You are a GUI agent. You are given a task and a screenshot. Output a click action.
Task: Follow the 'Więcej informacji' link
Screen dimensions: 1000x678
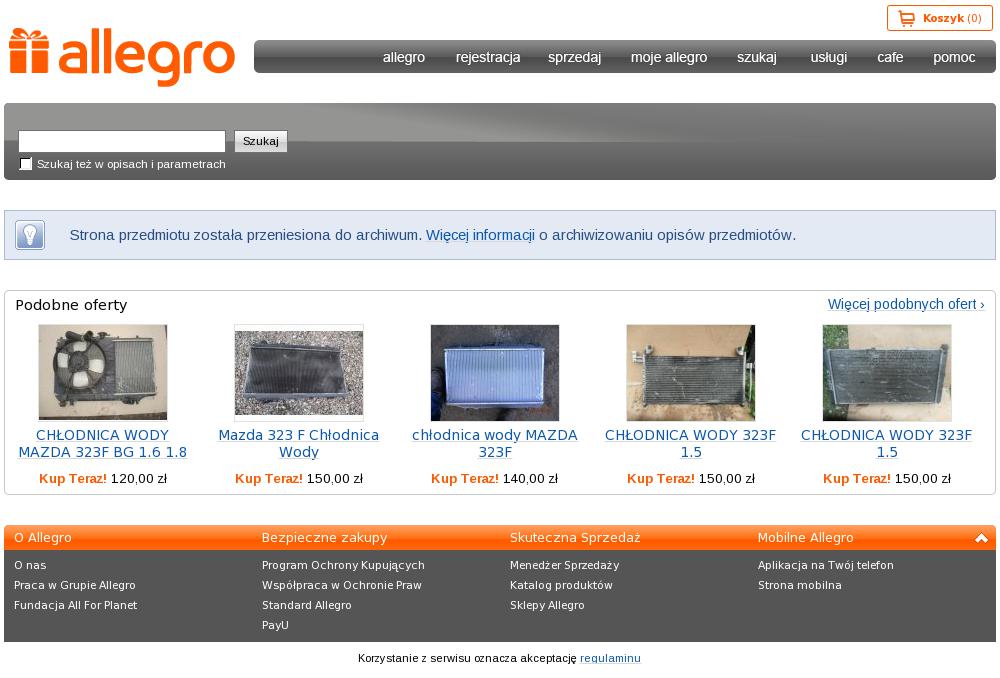[x=480, y=235]
